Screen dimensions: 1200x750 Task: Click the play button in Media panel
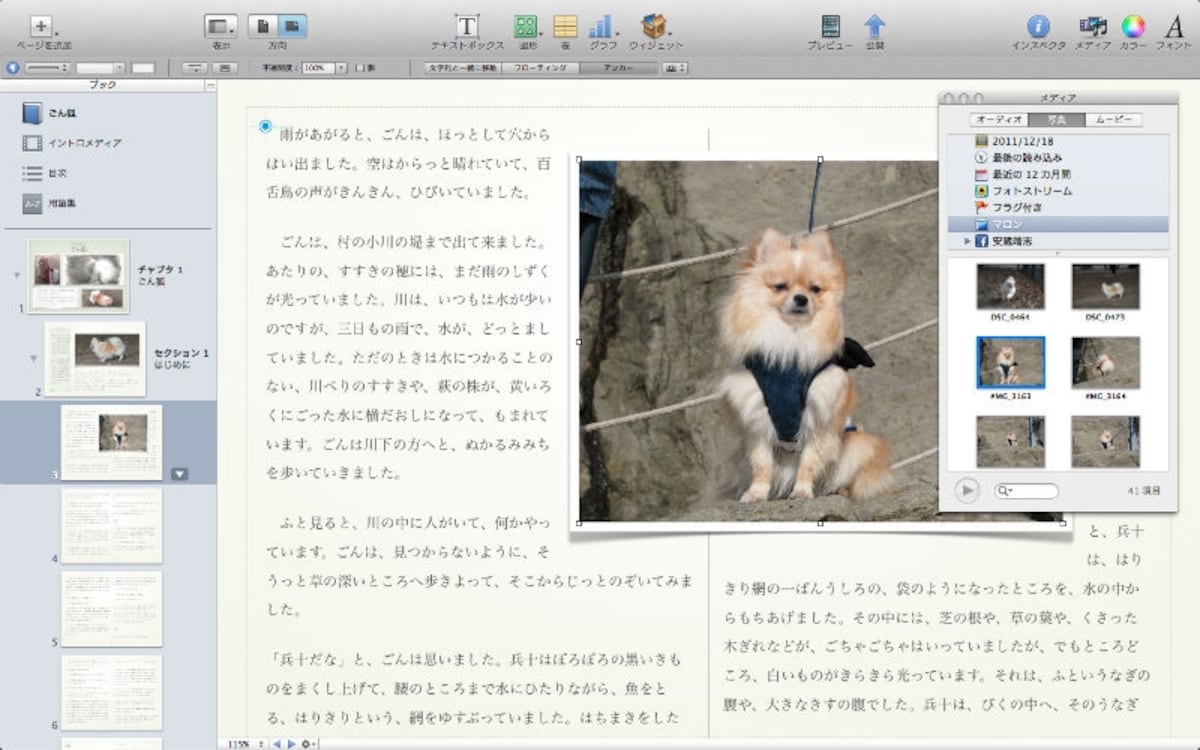[966, 490]
